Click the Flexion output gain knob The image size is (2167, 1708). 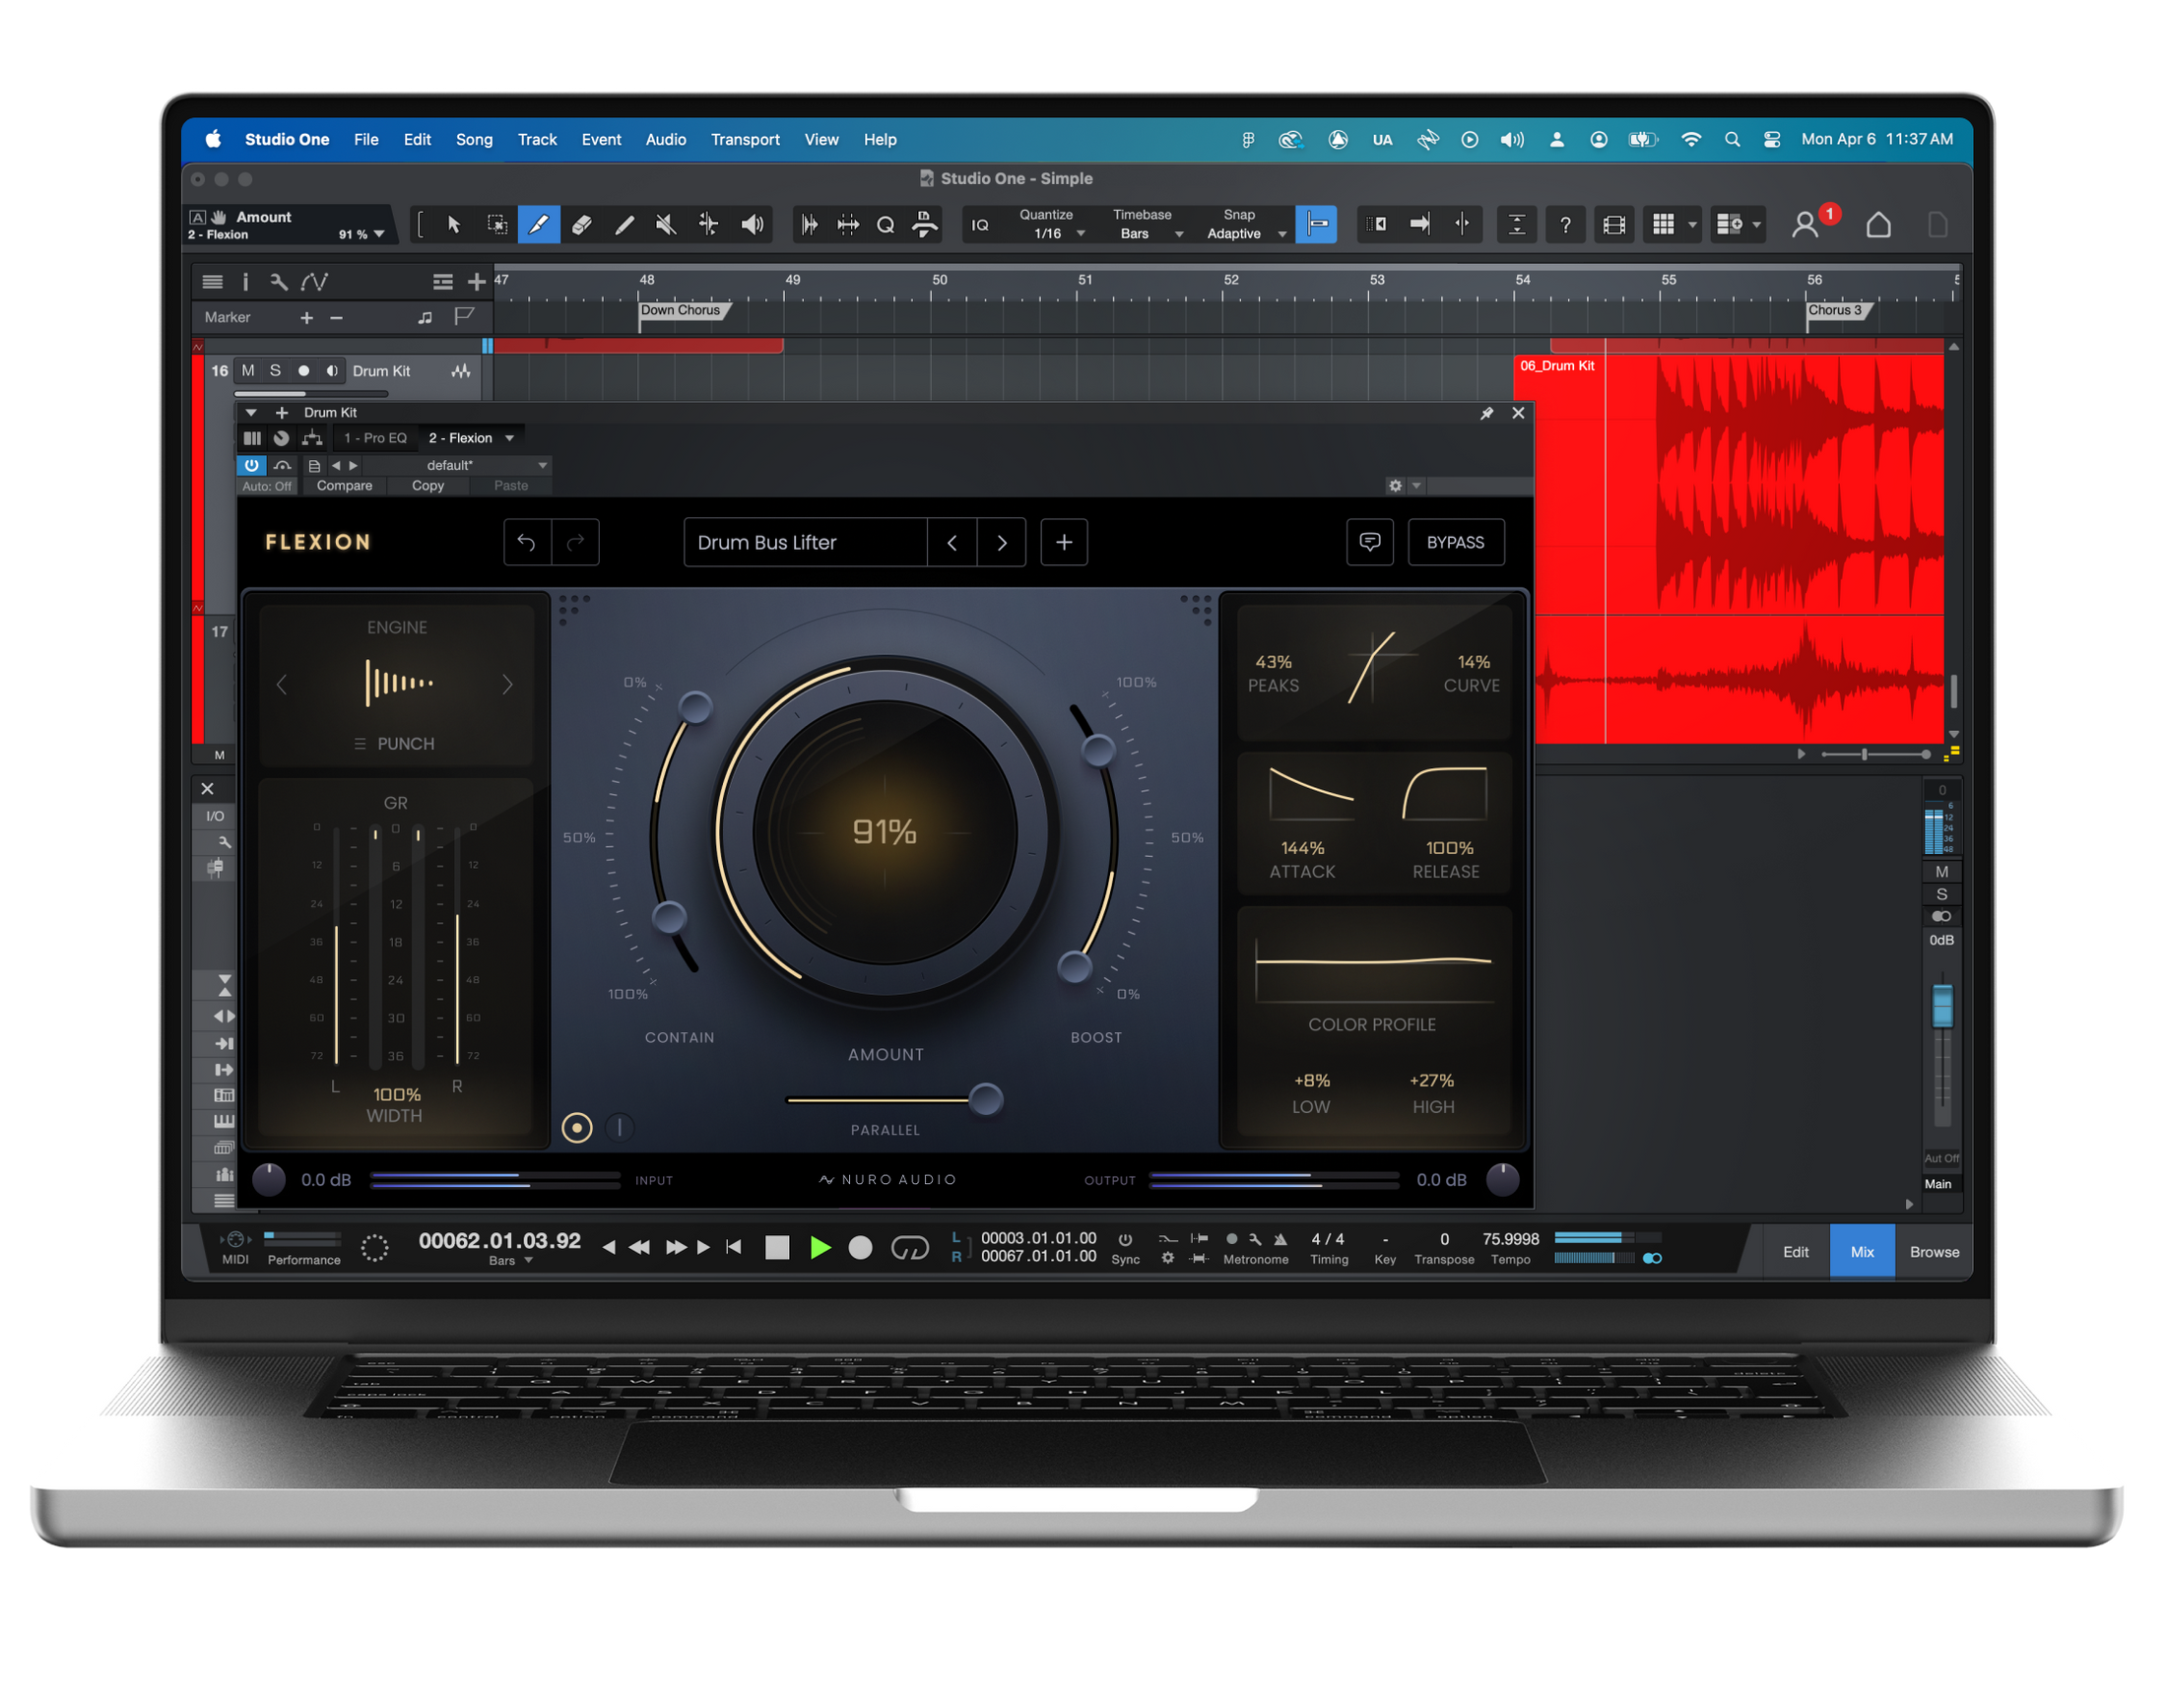coord(1502,1179)
